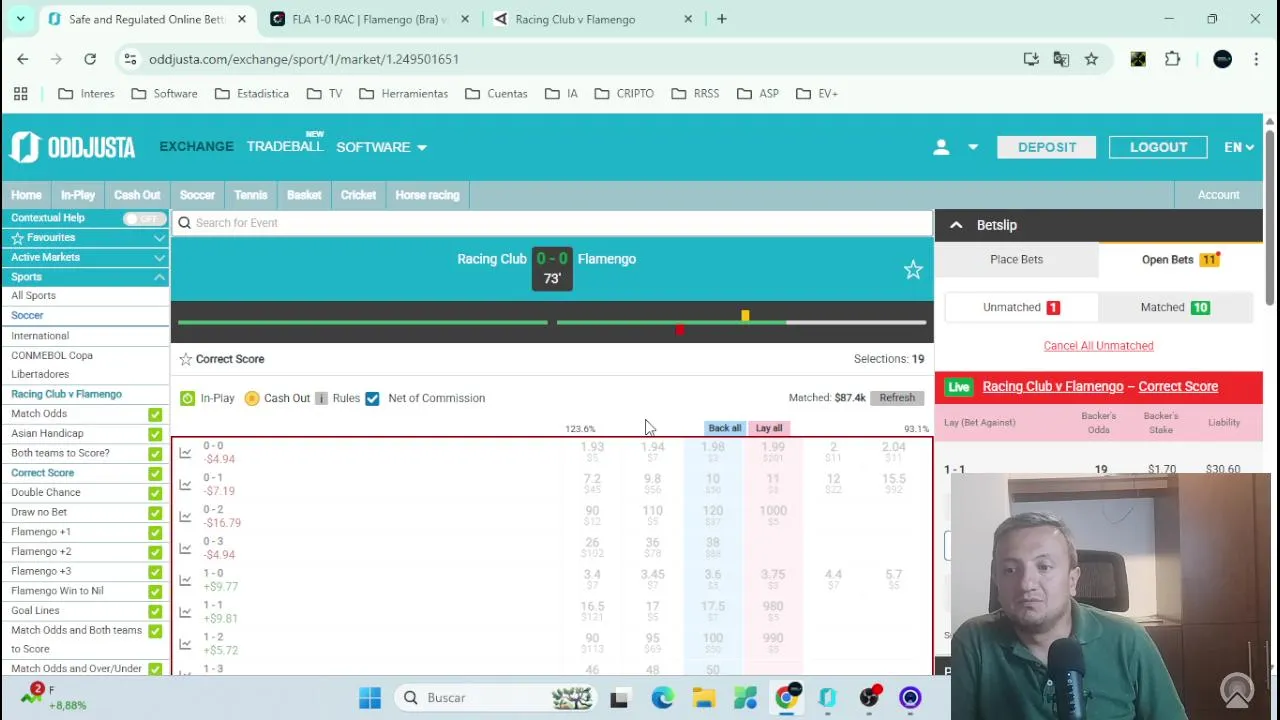Click Back all button
Viewport: 1280px width, 720px height.
pos(724,428)
